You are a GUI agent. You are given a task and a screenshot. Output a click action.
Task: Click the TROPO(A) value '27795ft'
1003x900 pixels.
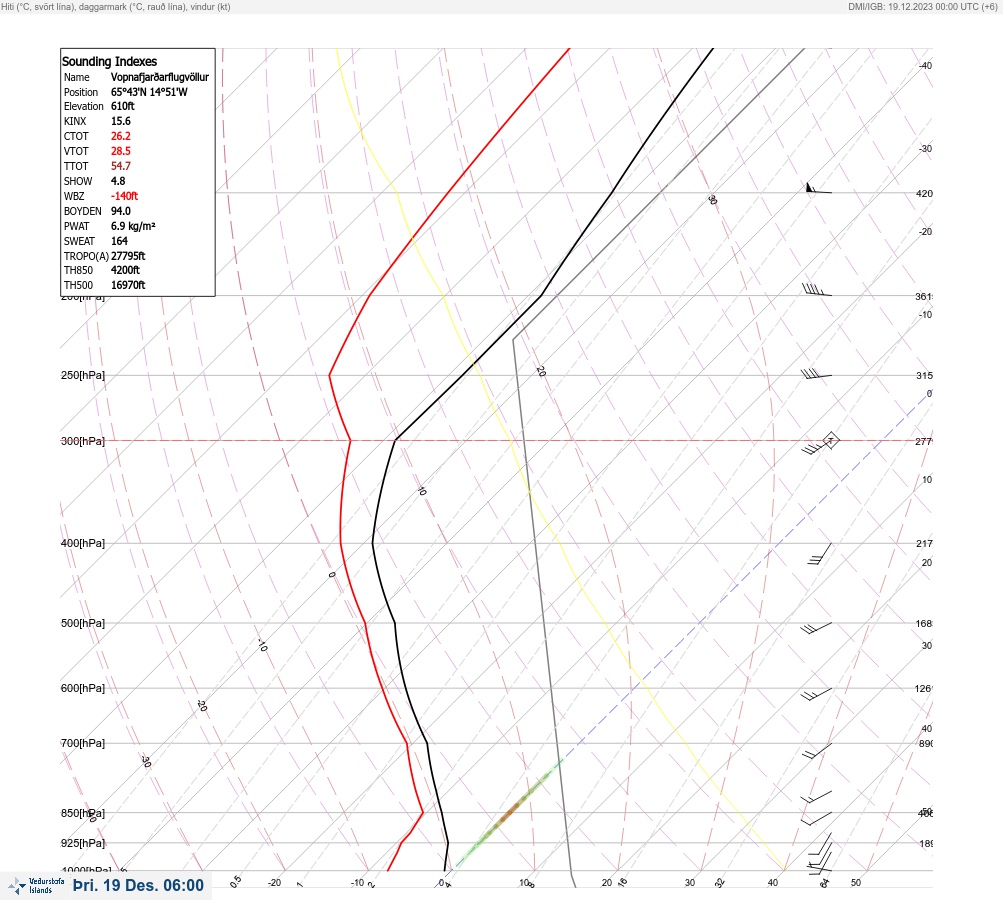128,256
